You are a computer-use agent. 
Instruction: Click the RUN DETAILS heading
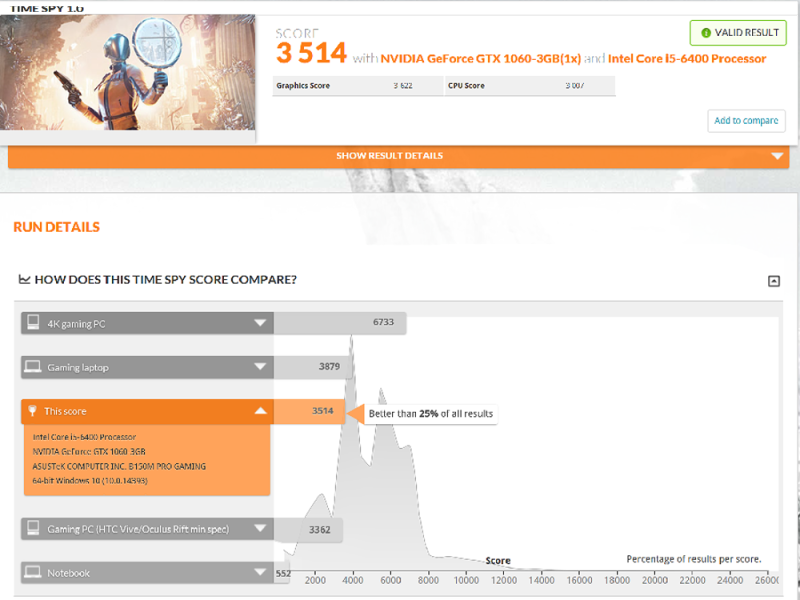(x=57, y=227)
